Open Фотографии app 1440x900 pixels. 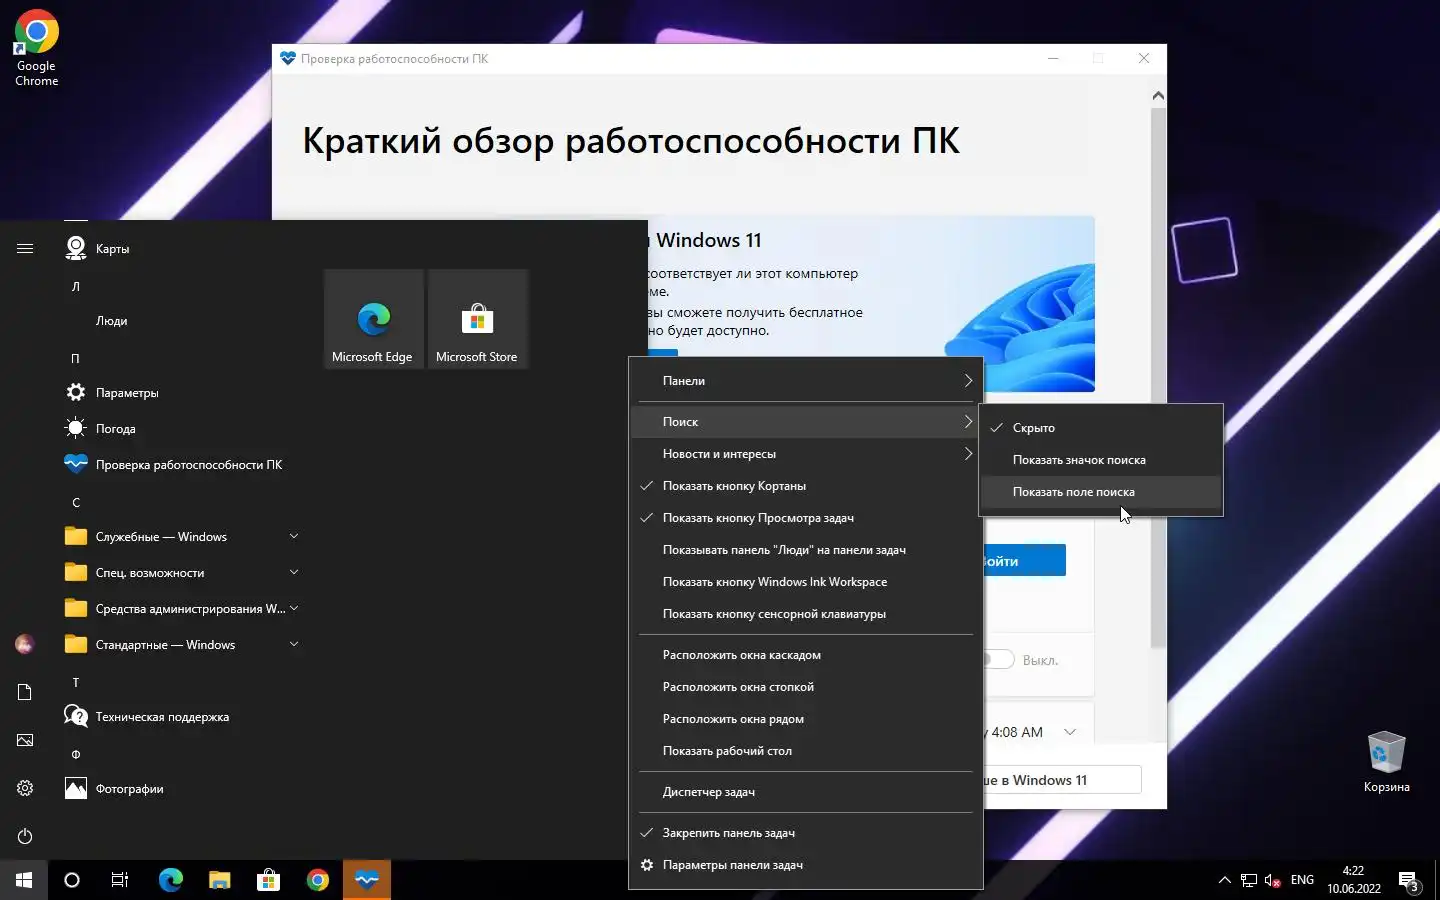click(182, 789)
